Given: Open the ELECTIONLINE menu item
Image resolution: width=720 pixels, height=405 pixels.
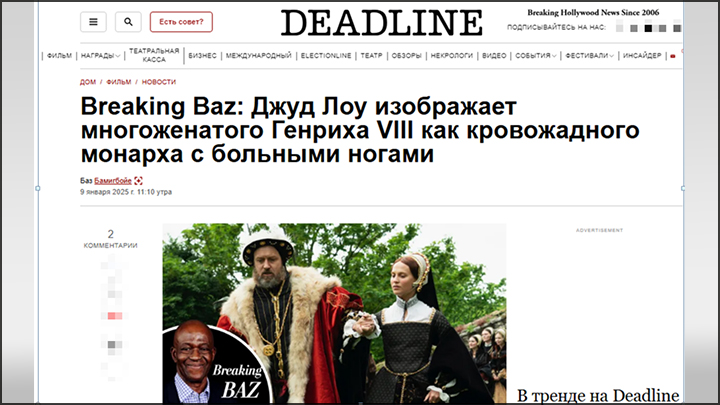Looking at the screenshot, I should pyautogui.click(x=326, y=56).
